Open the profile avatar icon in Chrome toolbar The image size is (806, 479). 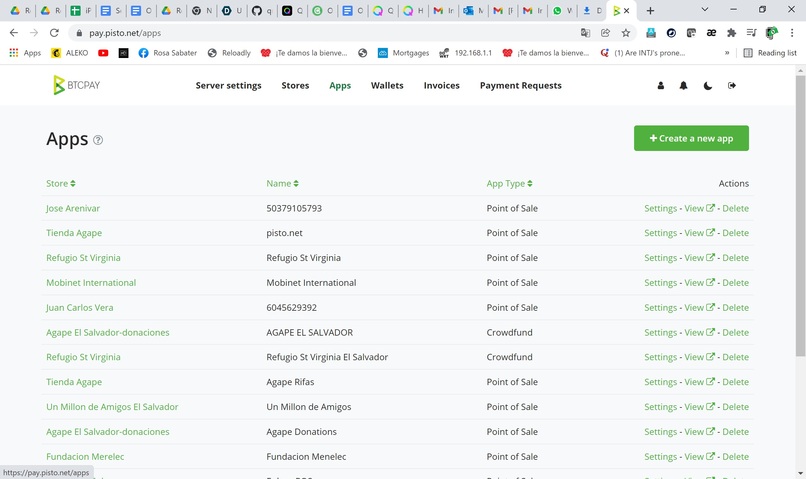coord(772,33)
